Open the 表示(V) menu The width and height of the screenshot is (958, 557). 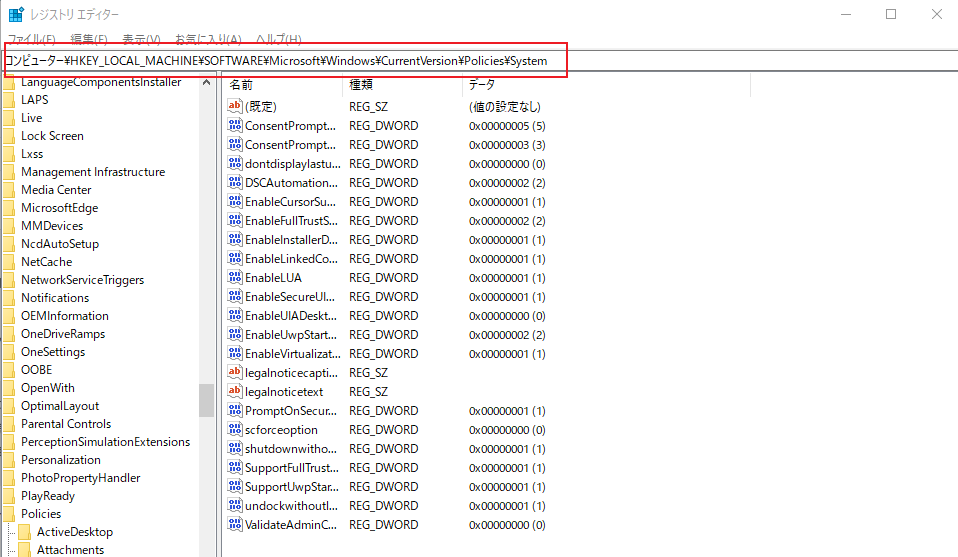tap(141, 40)
